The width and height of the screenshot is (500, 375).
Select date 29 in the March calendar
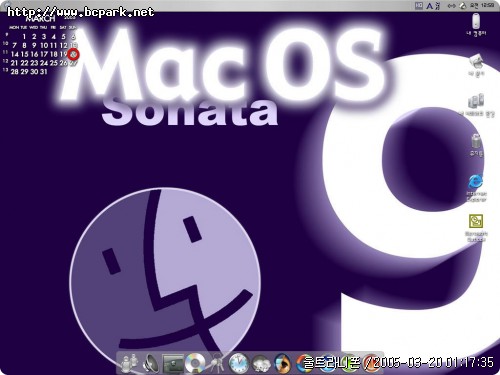pos(24,71)
